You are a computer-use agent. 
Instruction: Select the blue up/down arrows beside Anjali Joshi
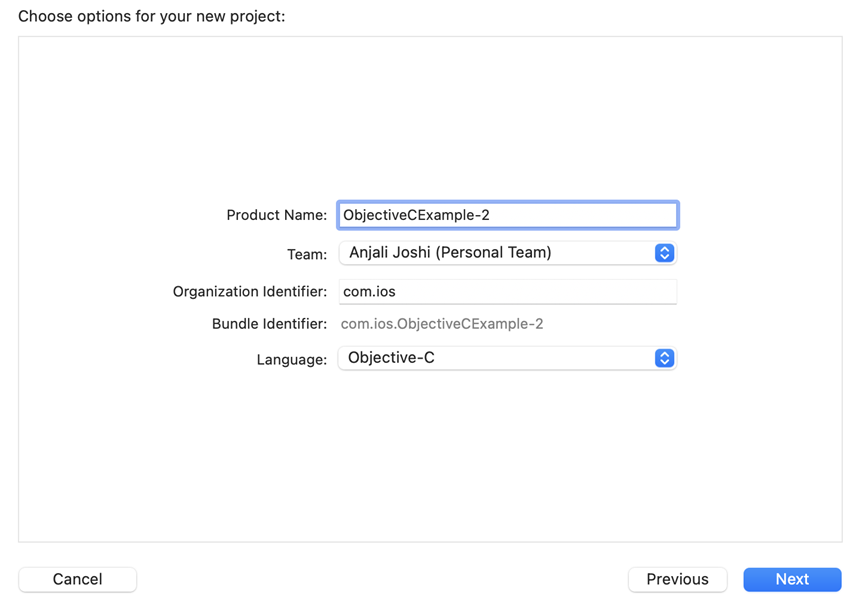click(664, 253)
